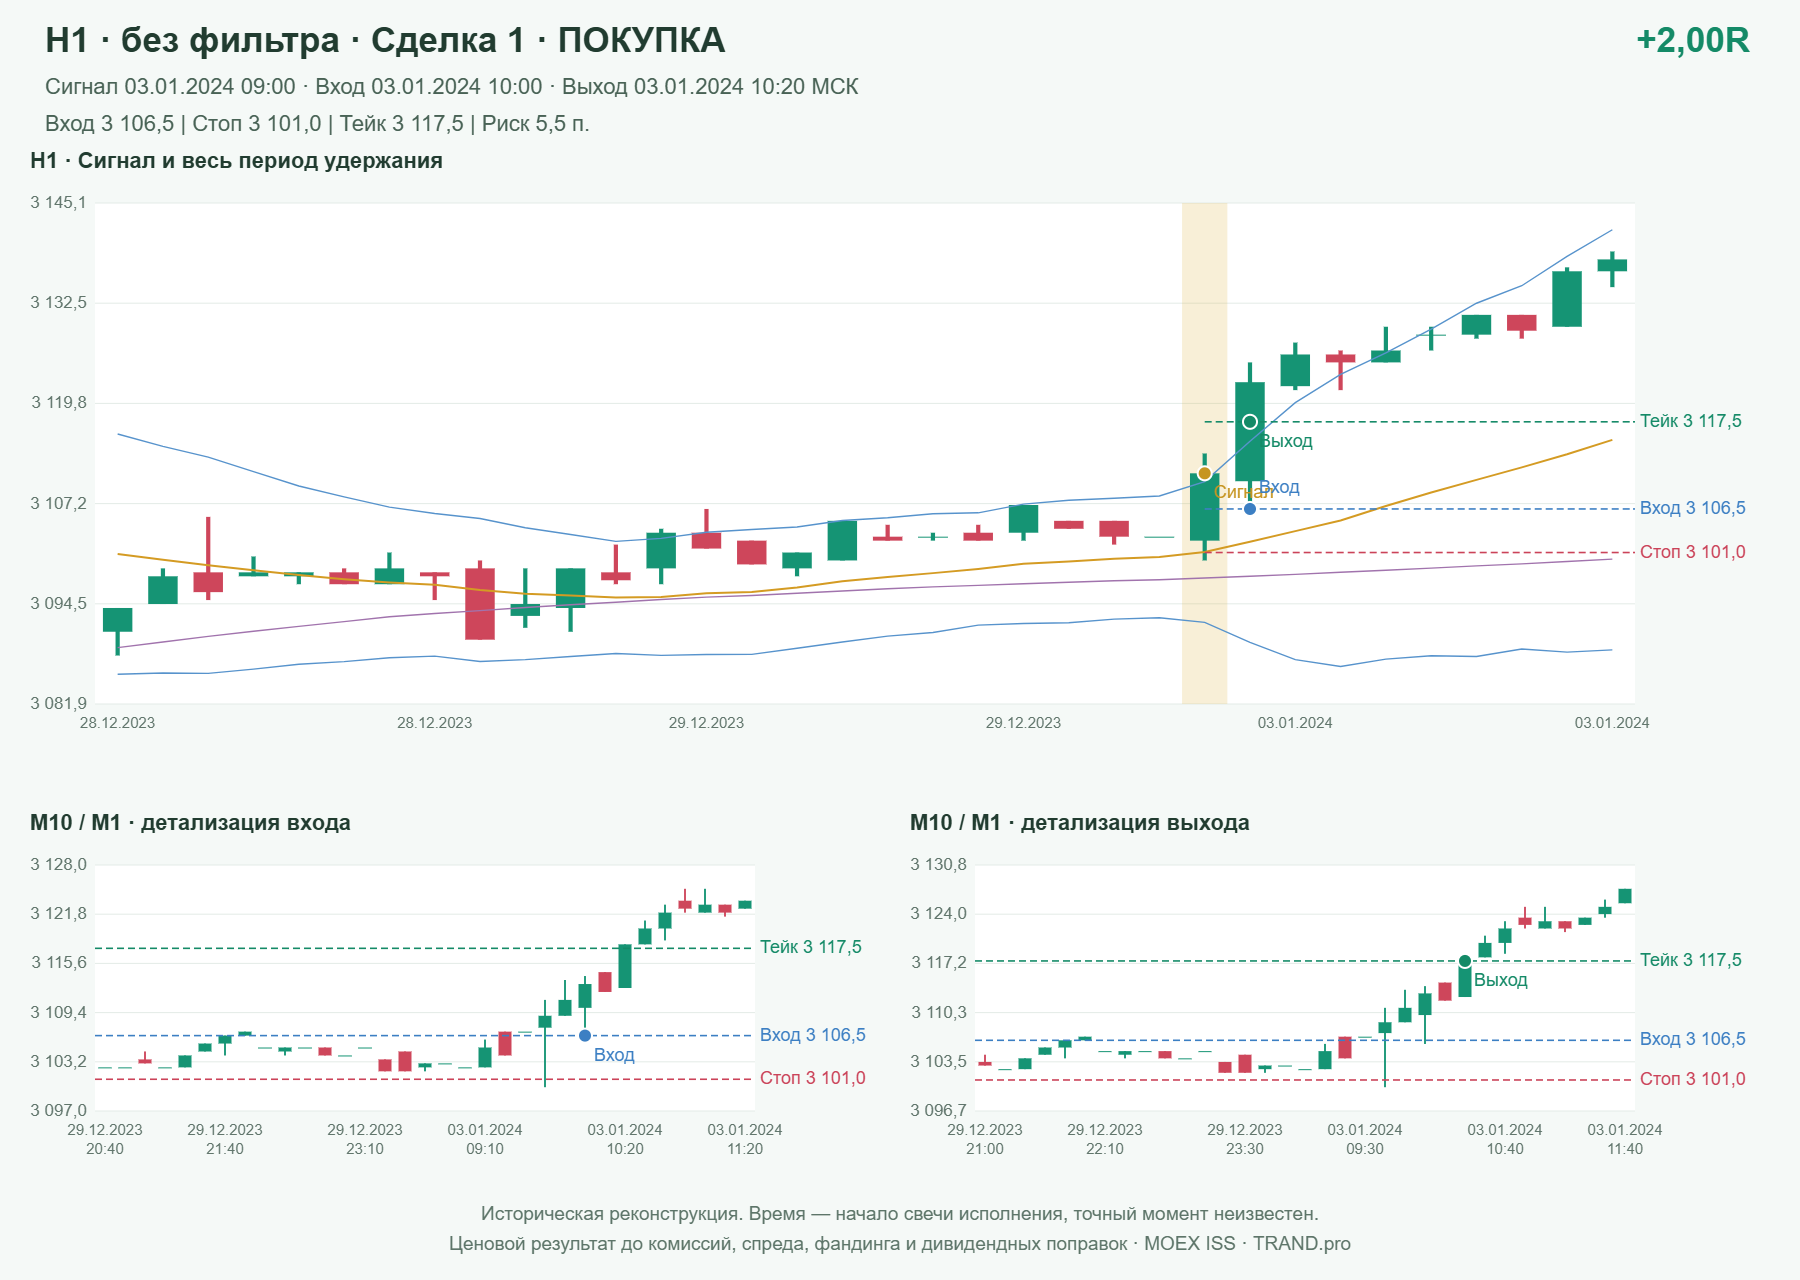Click the "03.01.2024 11:40" time axis label

[1625, 1139]
